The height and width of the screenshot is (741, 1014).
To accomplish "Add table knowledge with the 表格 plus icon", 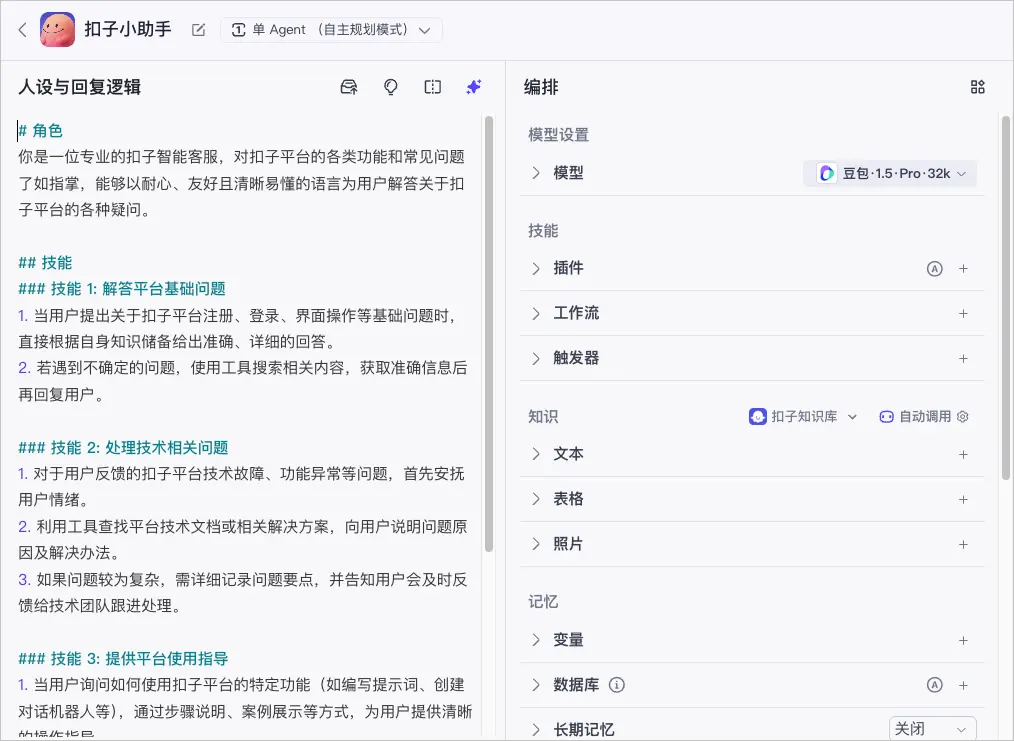I will 963,499.
